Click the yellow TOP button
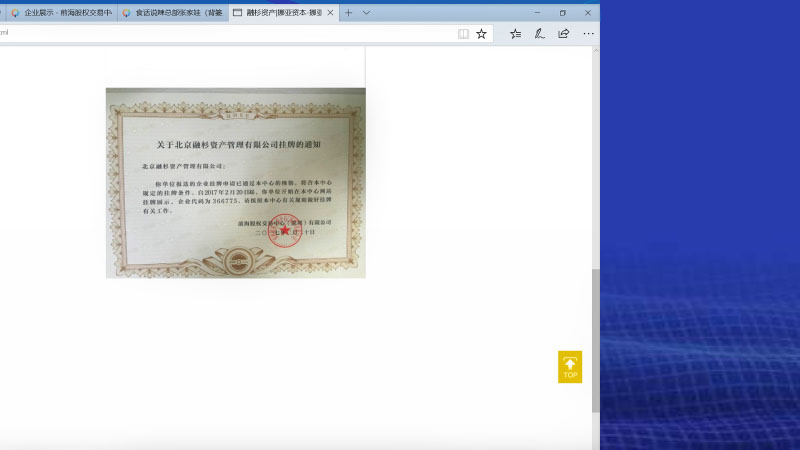 coord(570,367)
